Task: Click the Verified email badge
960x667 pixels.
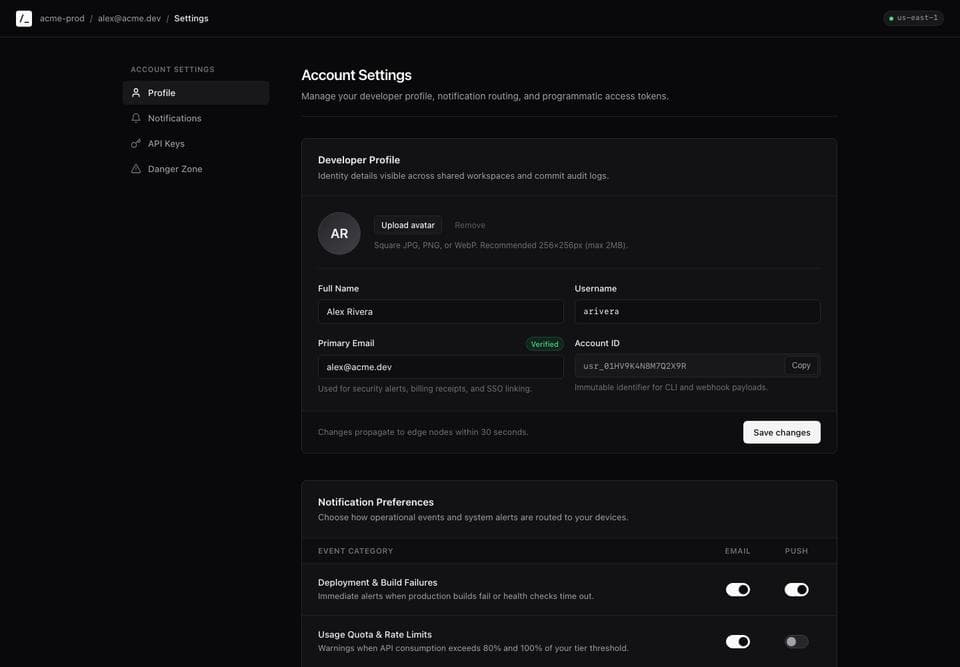Action: [x=544, y=344]
